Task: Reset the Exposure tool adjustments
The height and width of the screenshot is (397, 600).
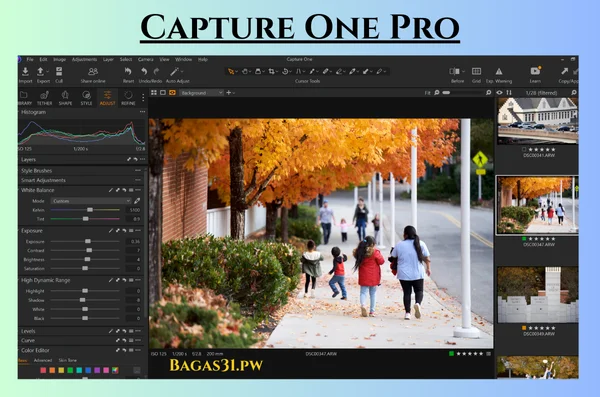Action: click(x=124, y=230)
